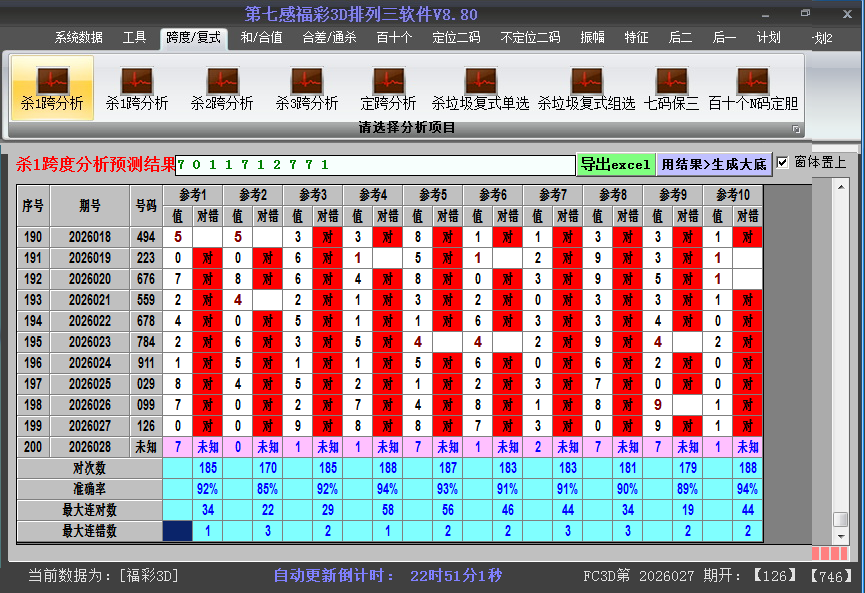865x593 pixels.
Task: Collapse the 请选择分析项目 panel
Action: [797, 128]
